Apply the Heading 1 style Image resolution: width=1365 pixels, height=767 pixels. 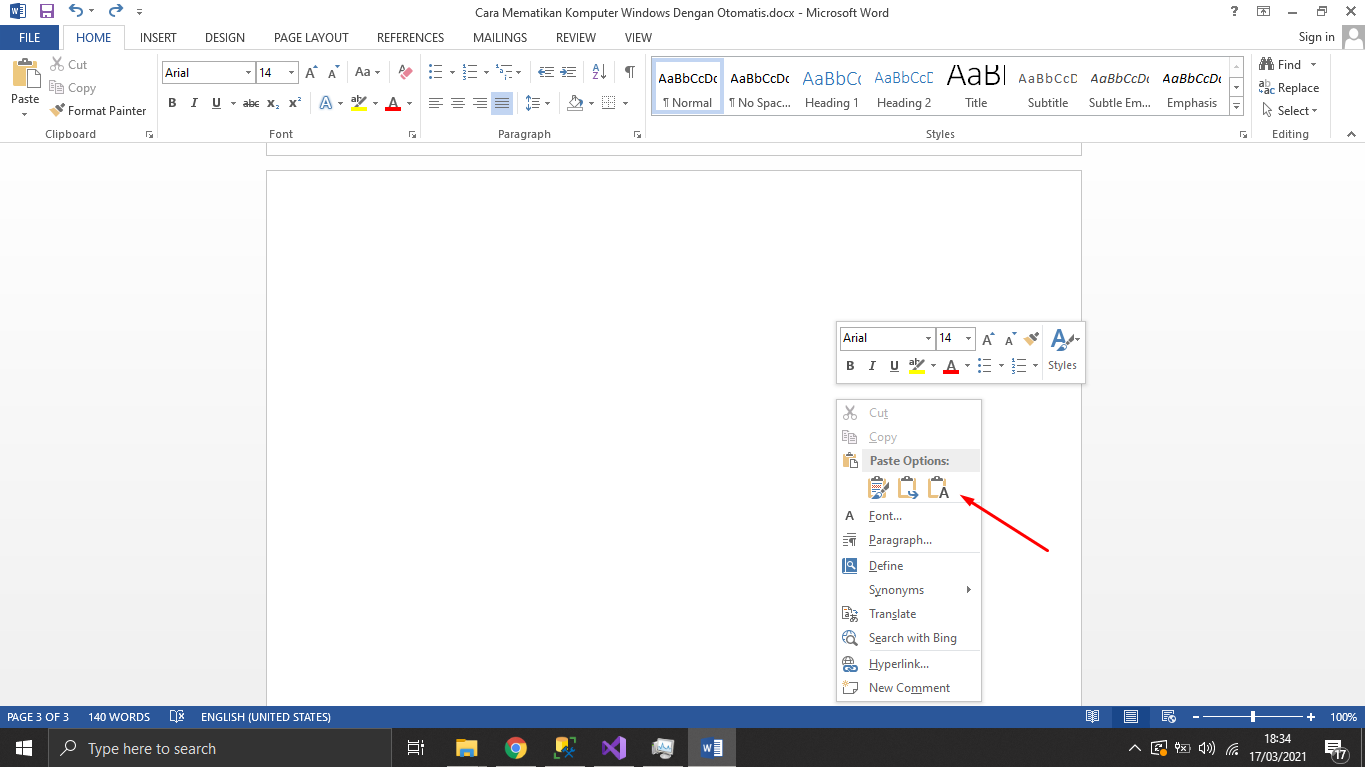click(832, 88)
